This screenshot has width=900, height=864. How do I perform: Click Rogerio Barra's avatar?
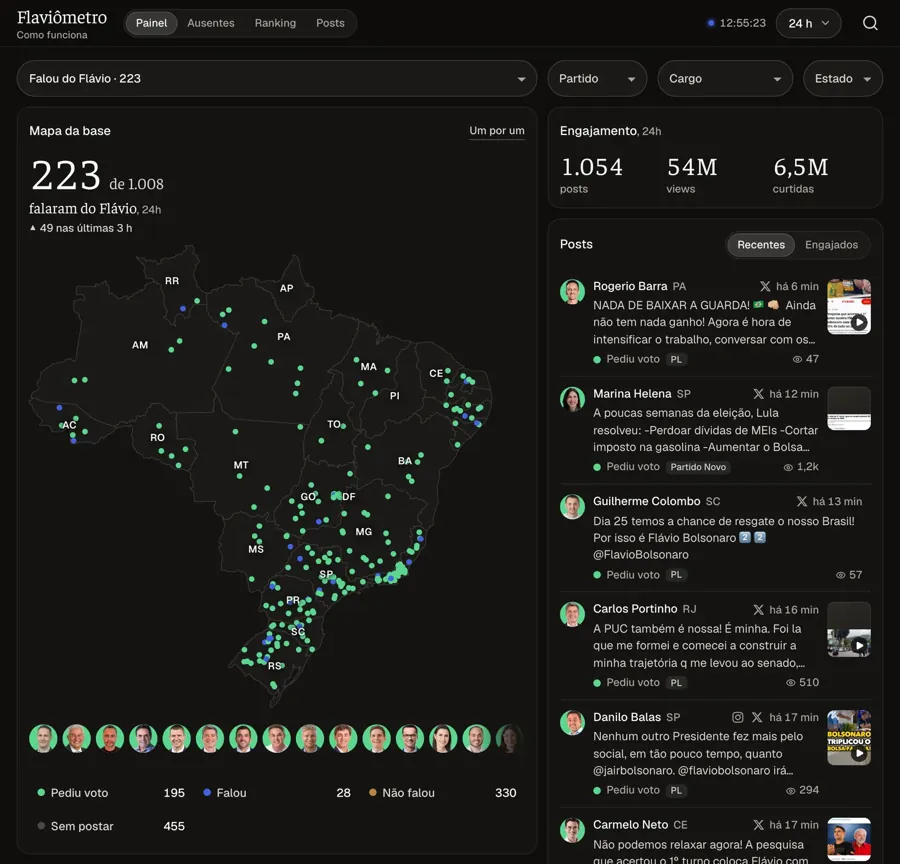point(572,292)
